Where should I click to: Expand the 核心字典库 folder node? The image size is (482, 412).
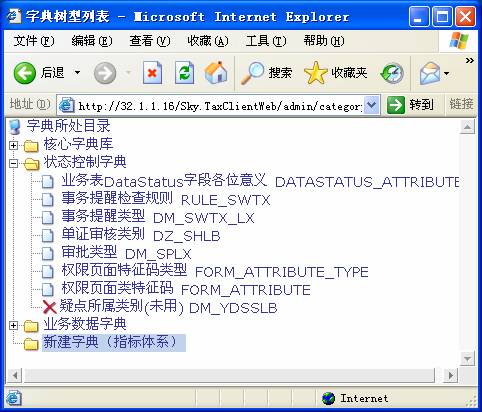(13, 145)
